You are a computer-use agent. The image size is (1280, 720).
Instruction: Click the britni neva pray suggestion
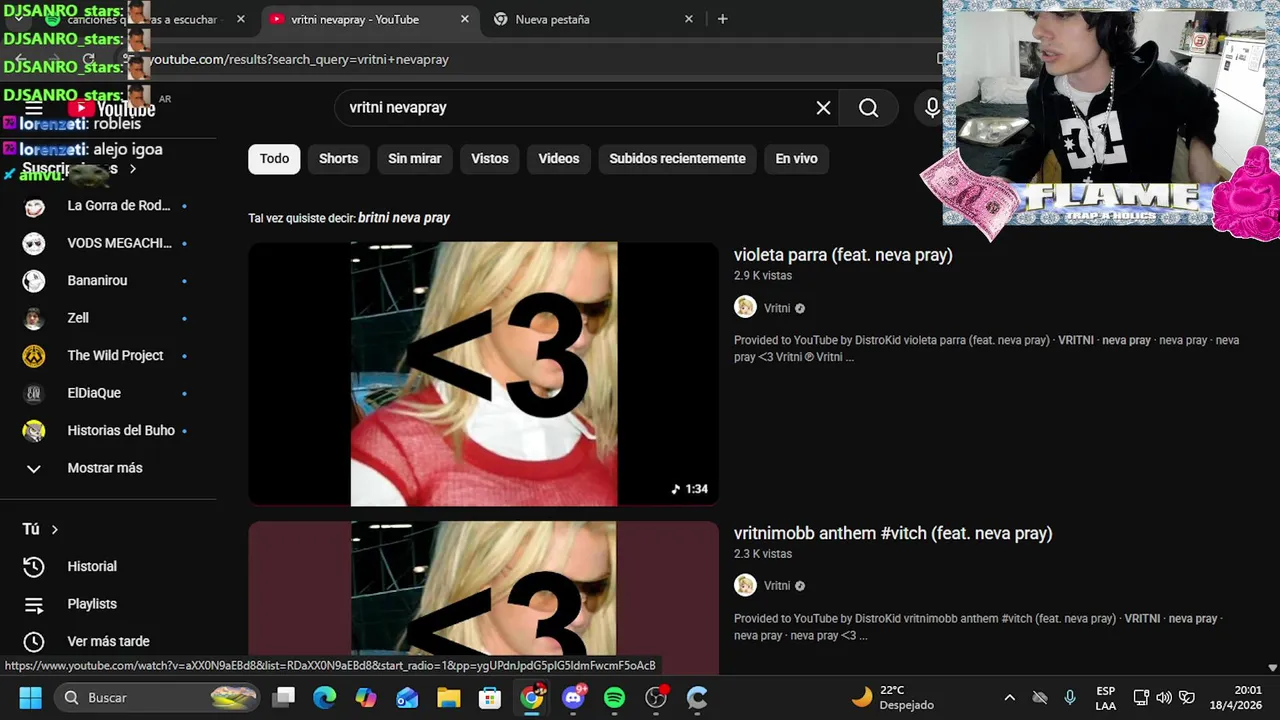(x=404, y=218)
